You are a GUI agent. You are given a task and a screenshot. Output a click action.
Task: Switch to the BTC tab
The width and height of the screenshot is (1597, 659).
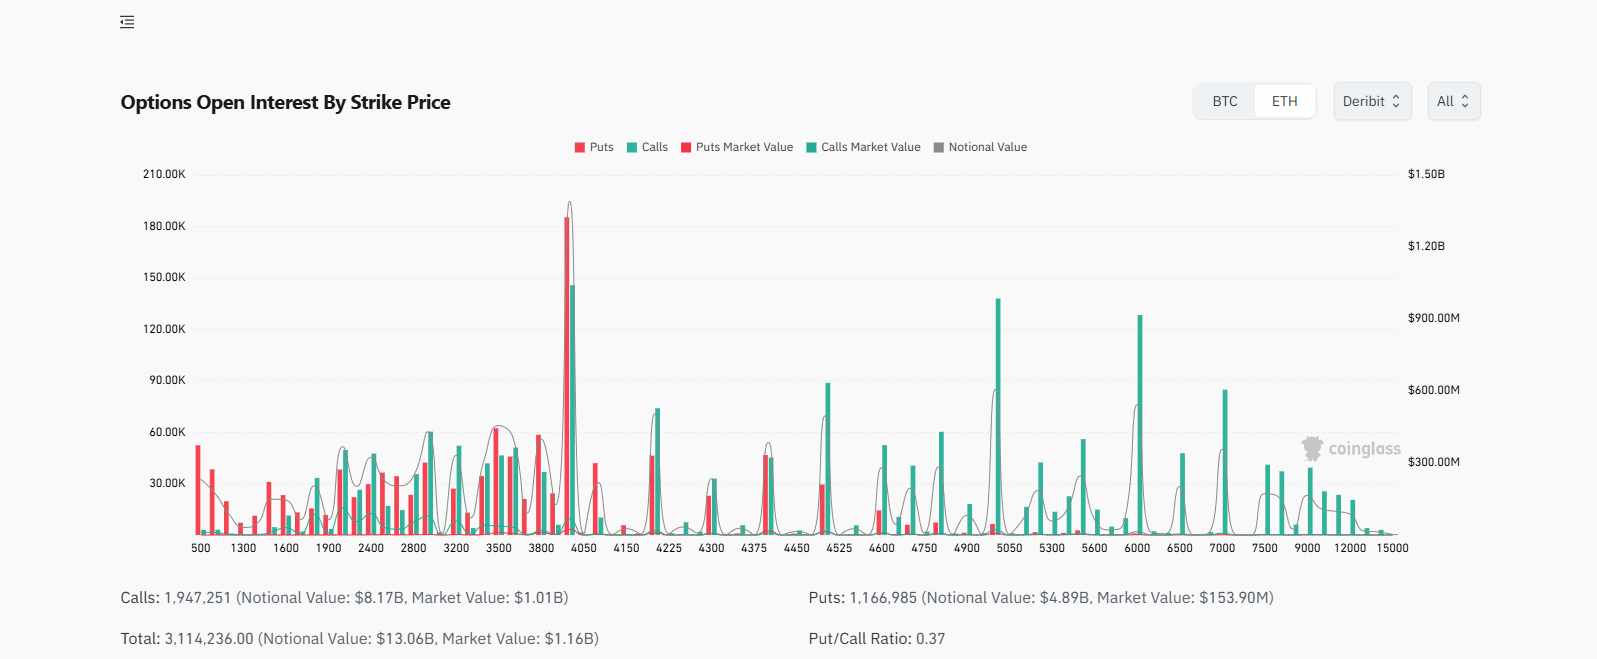1225,101
